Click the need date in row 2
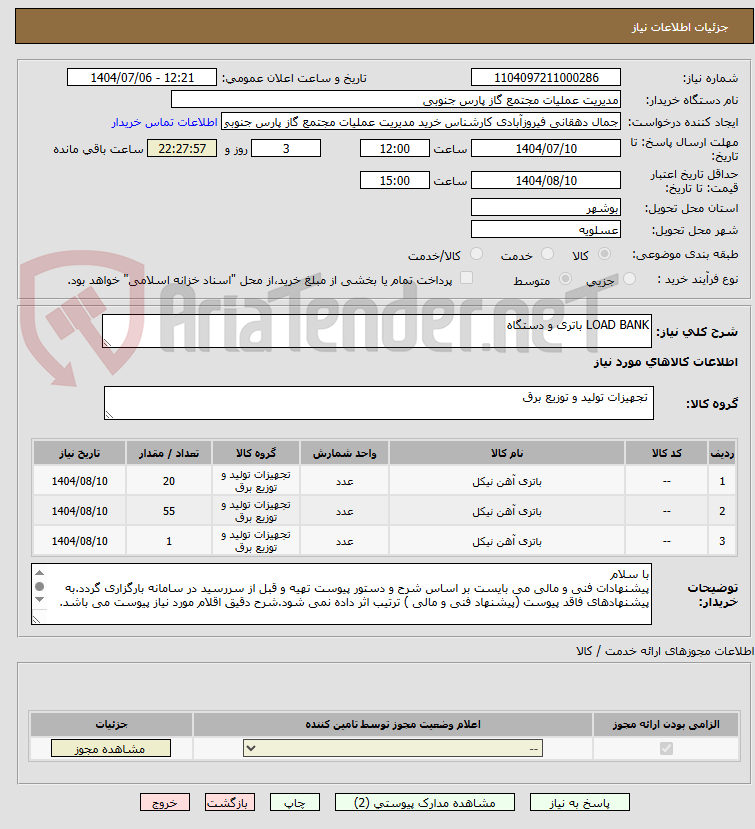Image resolution: width=755 pixels, height=829 pixels. (x=79, y=511)
